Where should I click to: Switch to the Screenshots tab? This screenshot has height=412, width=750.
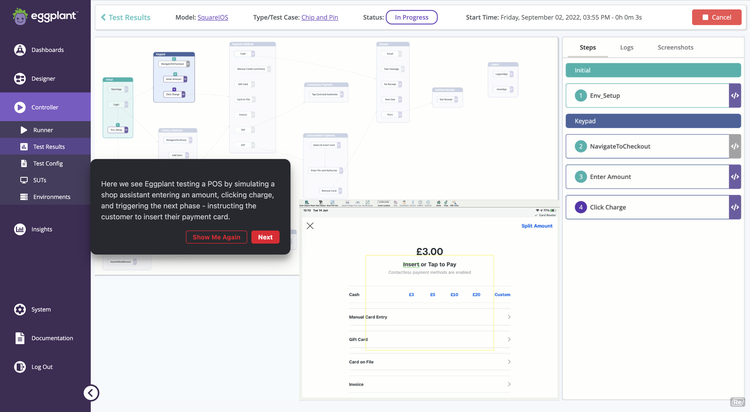(x=675, y=47)
